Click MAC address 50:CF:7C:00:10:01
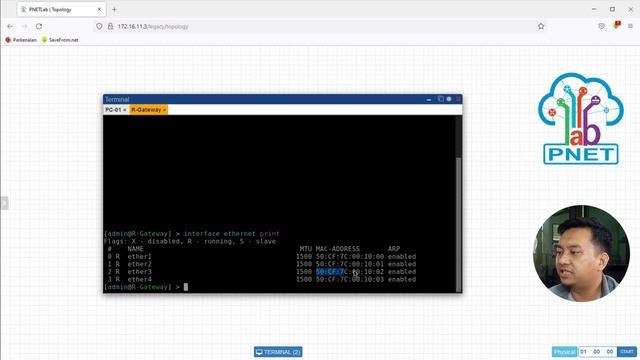640x360 pixels. coord(350,264)
